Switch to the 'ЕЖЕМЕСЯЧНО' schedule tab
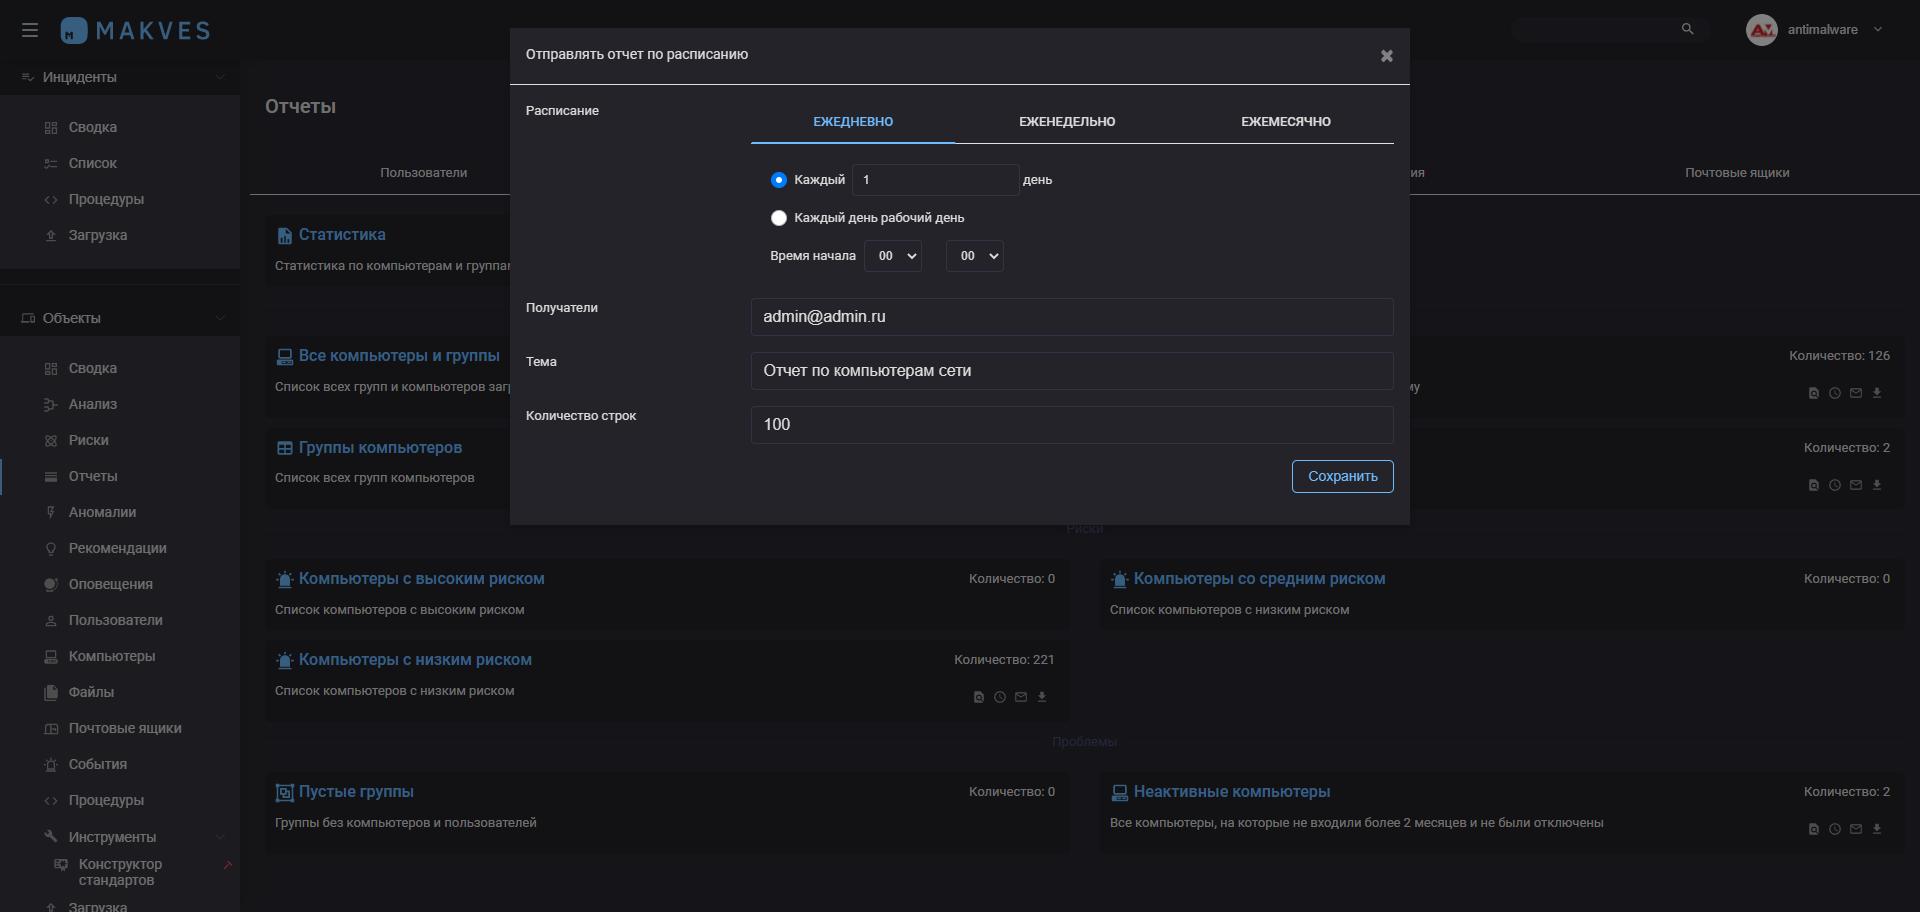The image size is (1920, 912). (1285, 122)
